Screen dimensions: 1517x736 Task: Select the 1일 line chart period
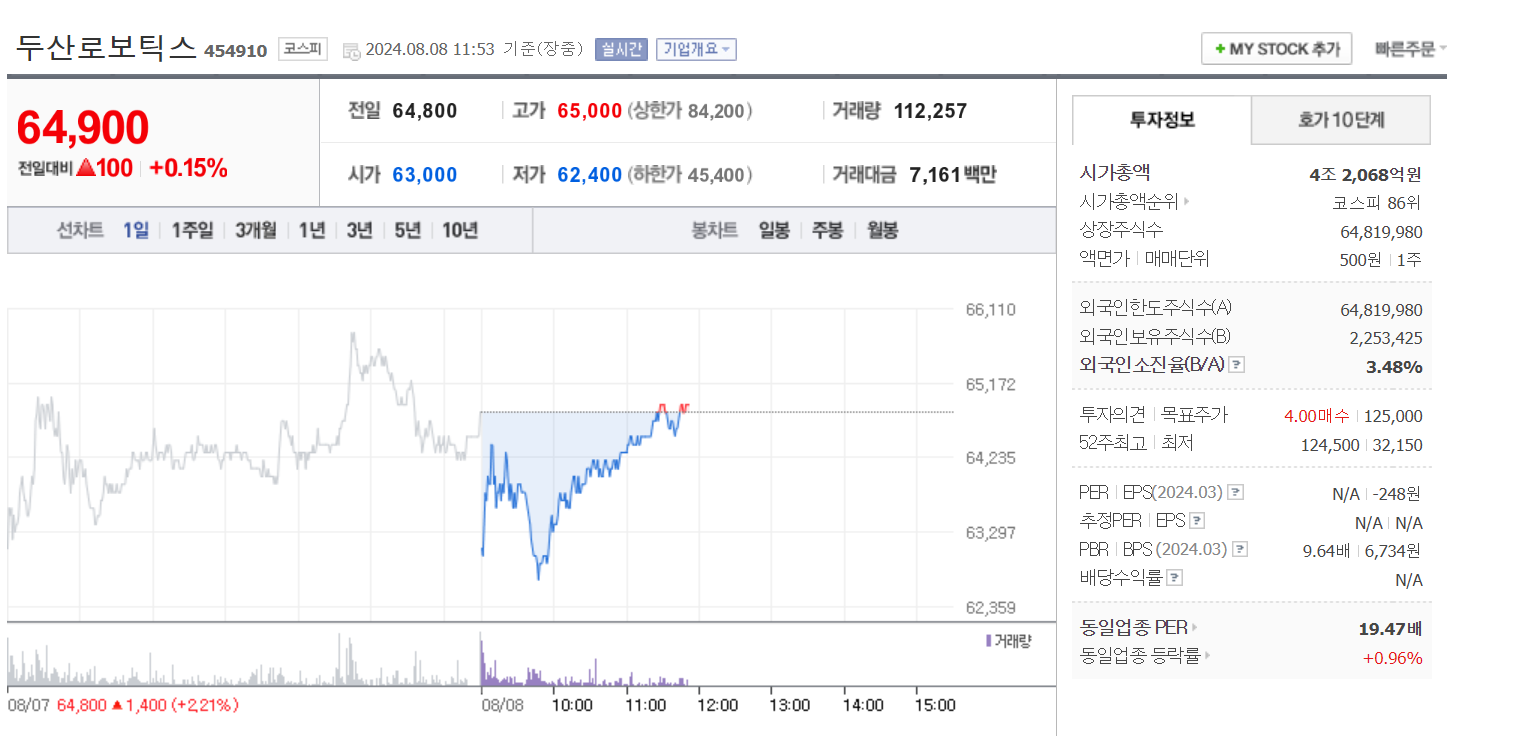tap(136, 230)
